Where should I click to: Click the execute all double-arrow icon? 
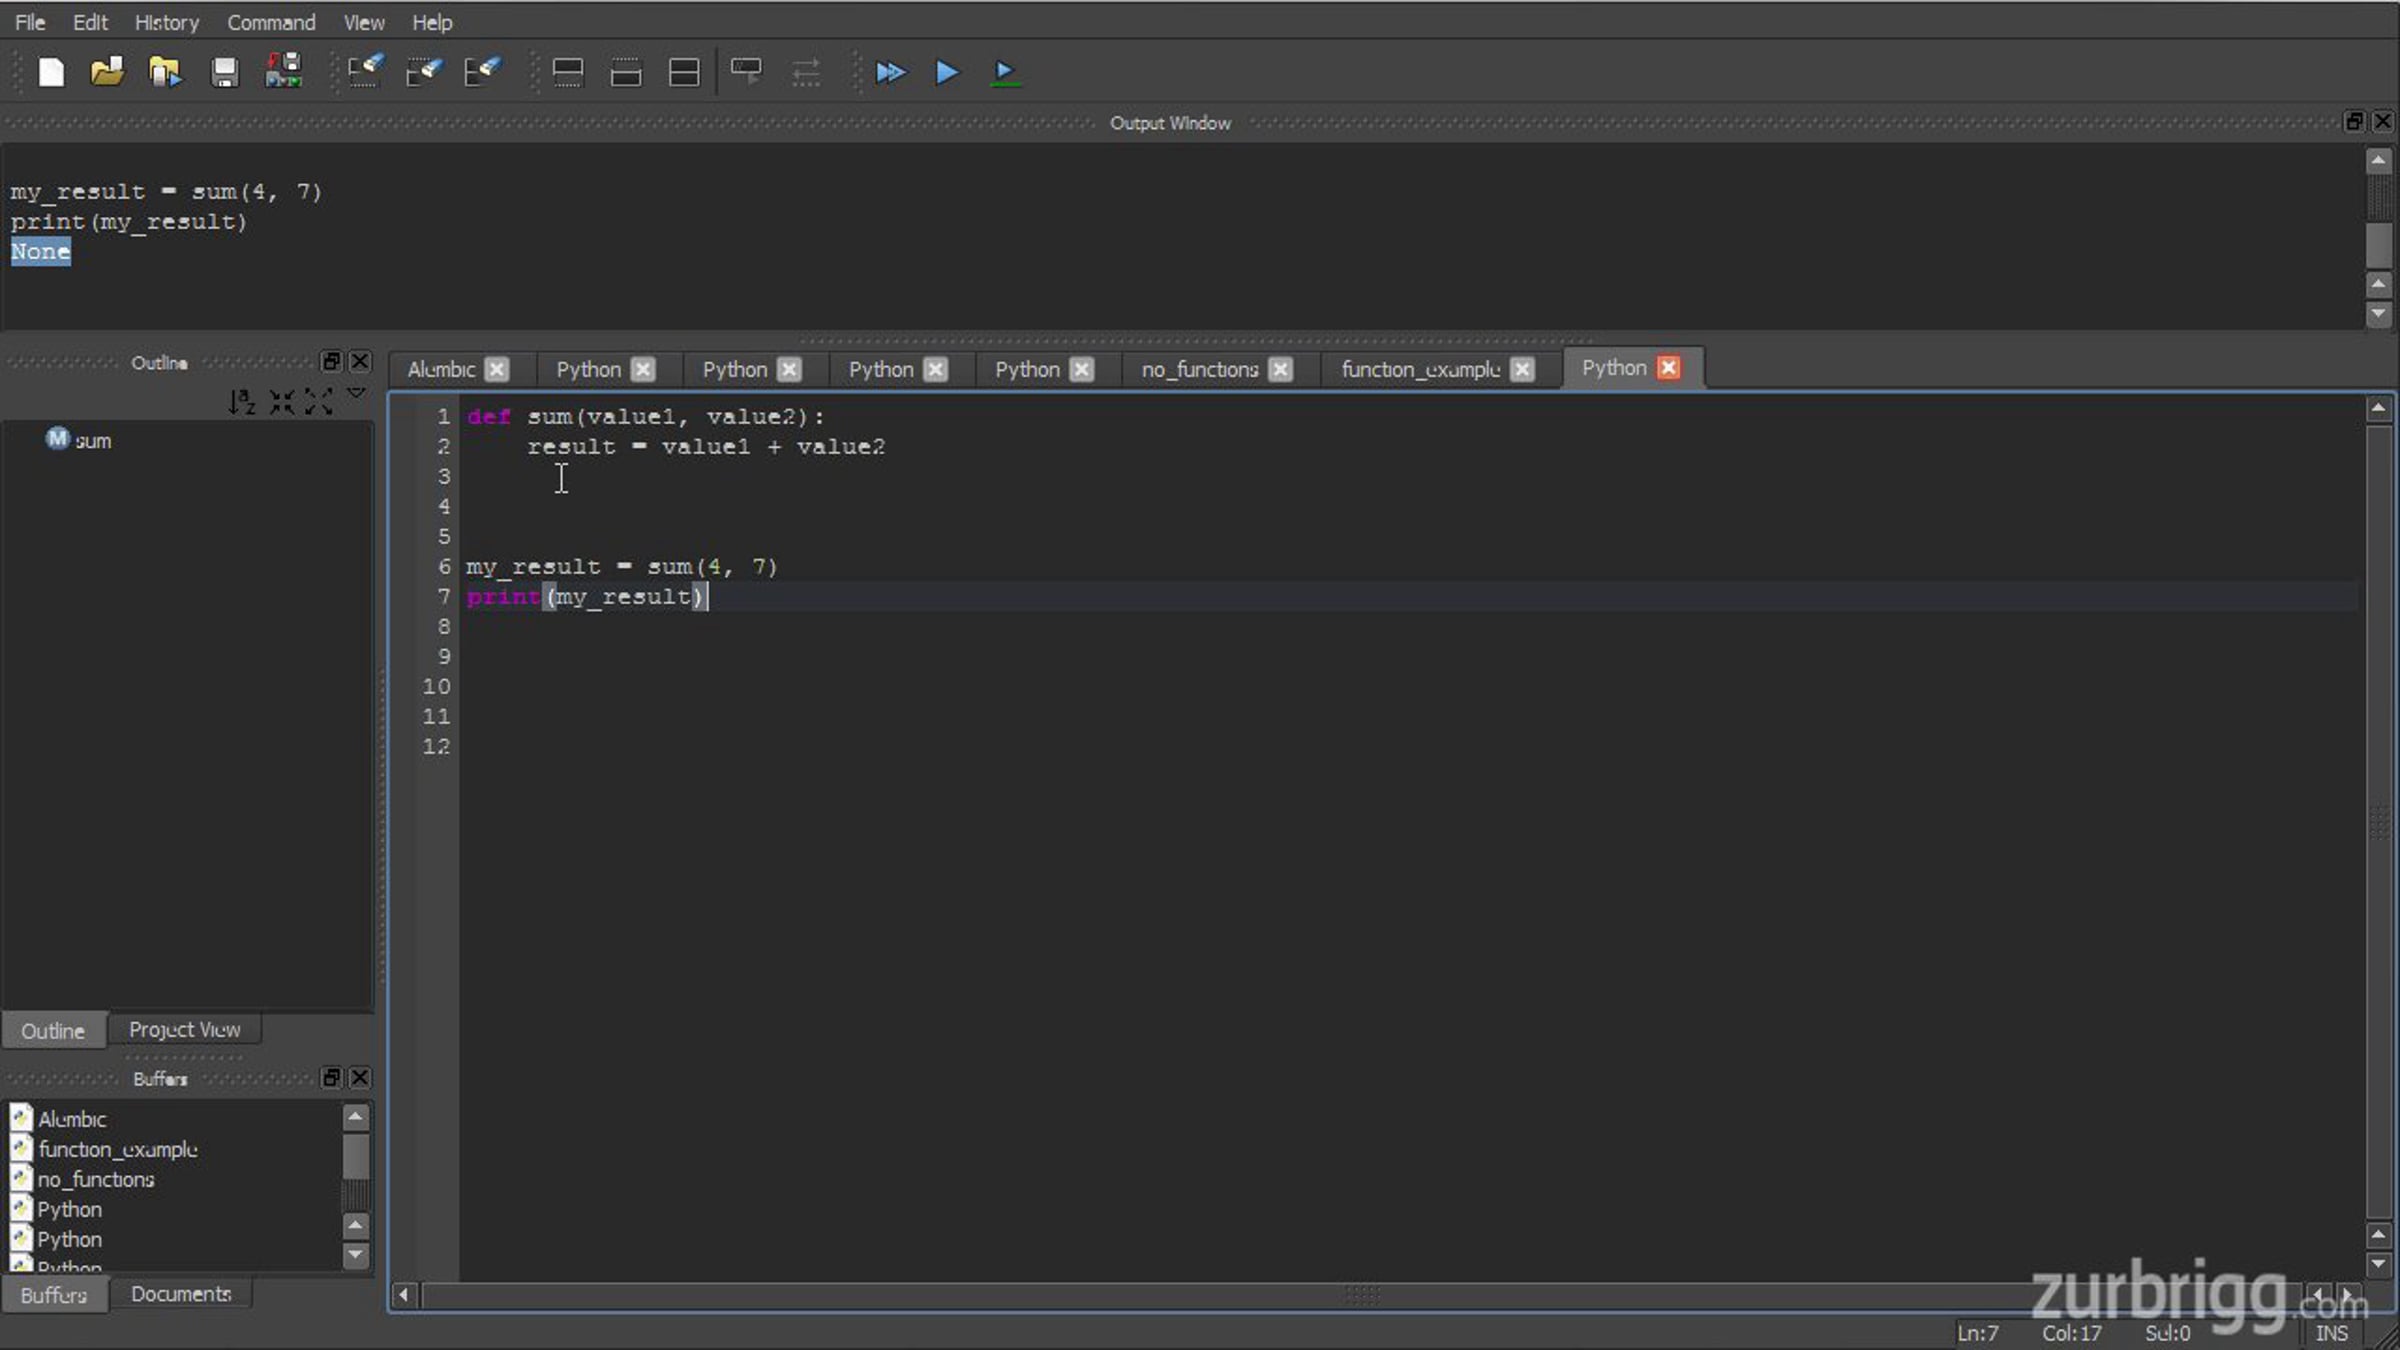tap(890, 72)
